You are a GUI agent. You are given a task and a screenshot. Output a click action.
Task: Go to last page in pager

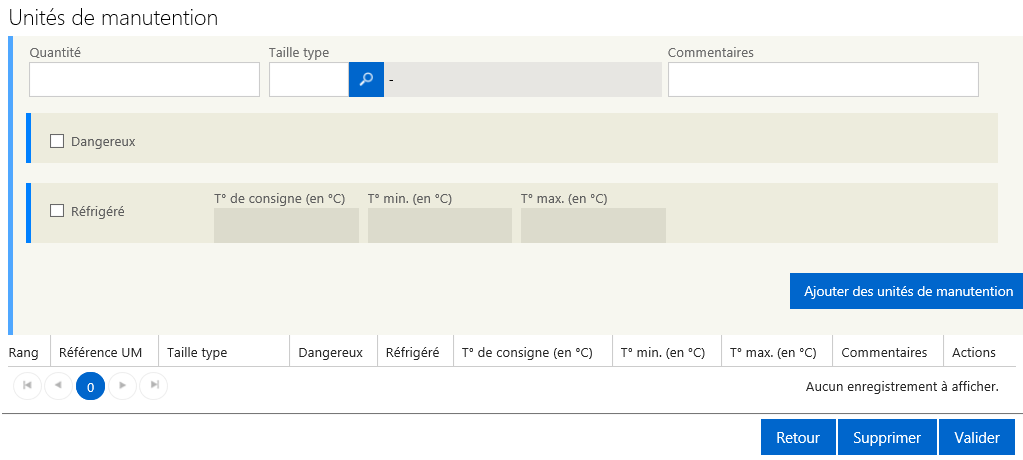pyautogui.click(x=154, y=386)
